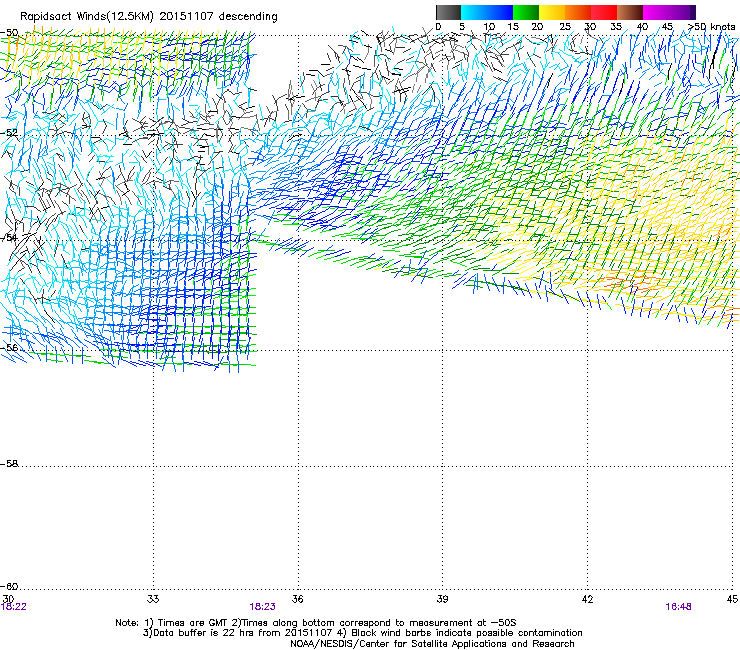Image resolution: width=740 pixels, height=650 pixels.
Task: Click the title text 'Rapidsact Winds(12.5KM)'
Action: [87, 17]
